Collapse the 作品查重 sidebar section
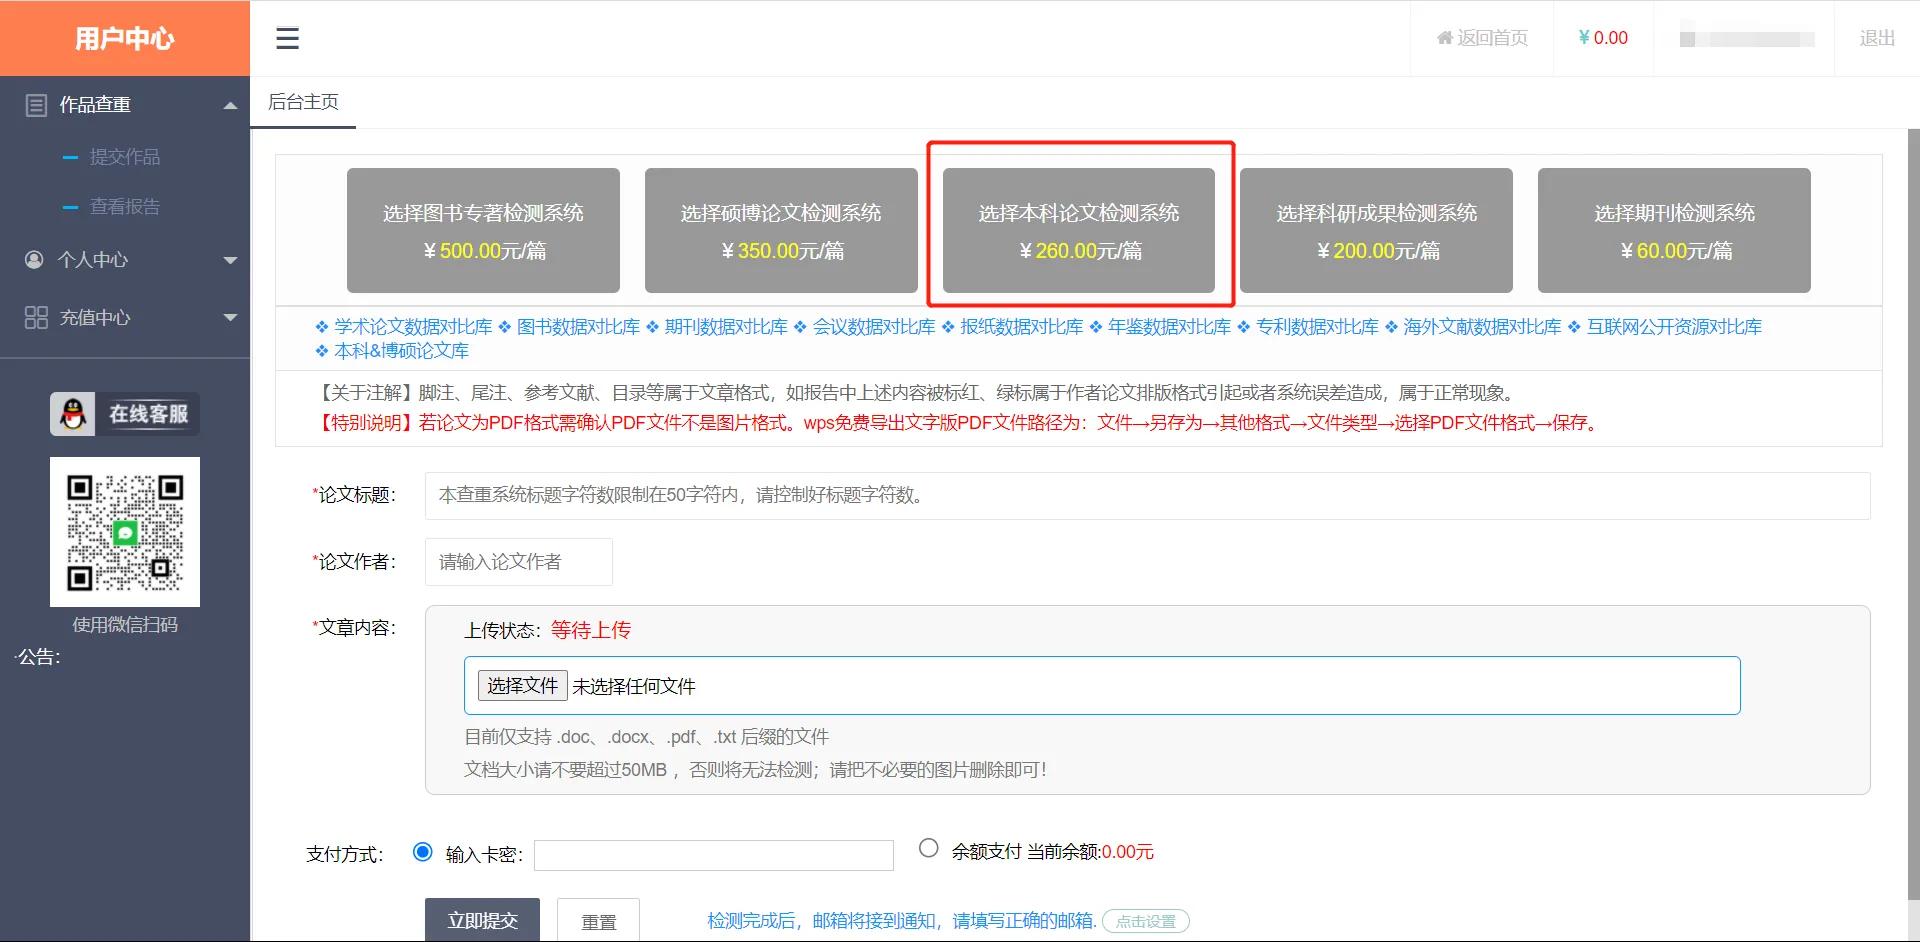 point(230,104)
